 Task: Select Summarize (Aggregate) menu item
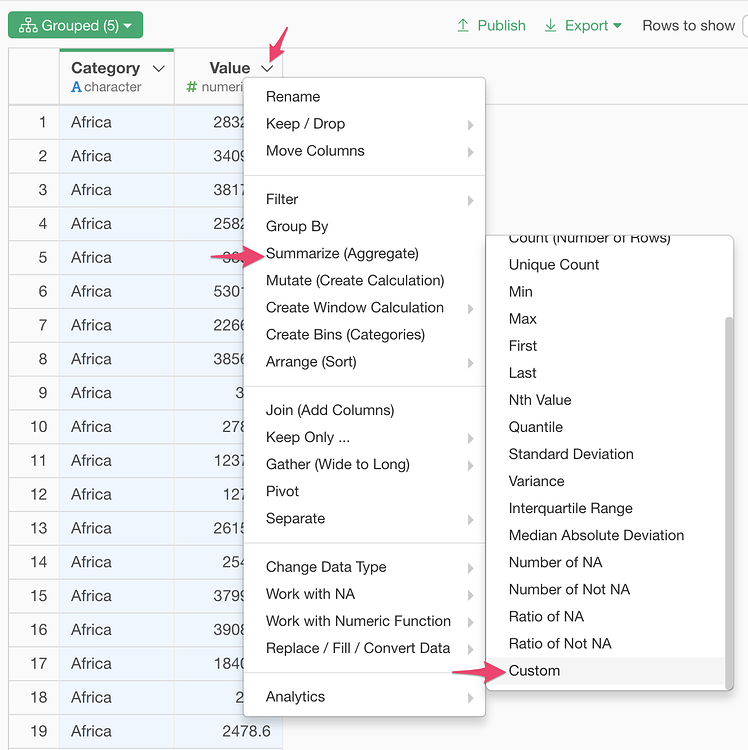[364, 254]
